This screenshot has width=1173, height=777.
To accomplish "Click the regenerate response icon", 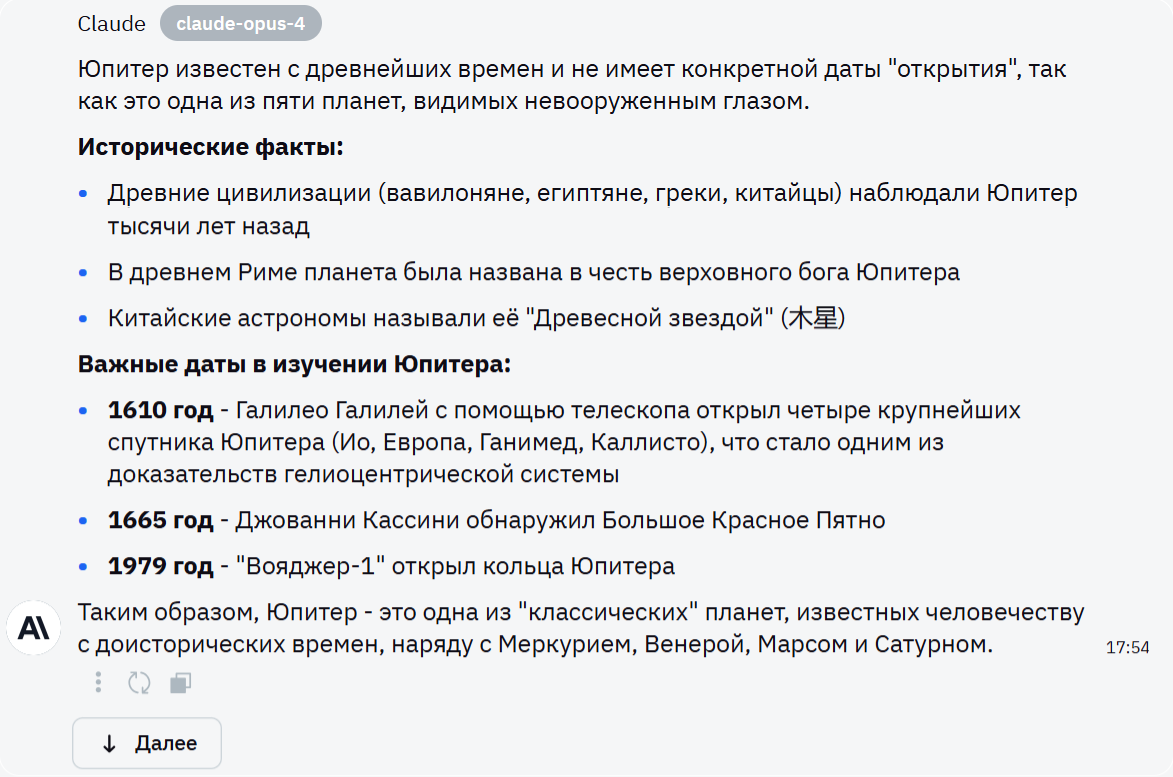I will coord(139,683).
